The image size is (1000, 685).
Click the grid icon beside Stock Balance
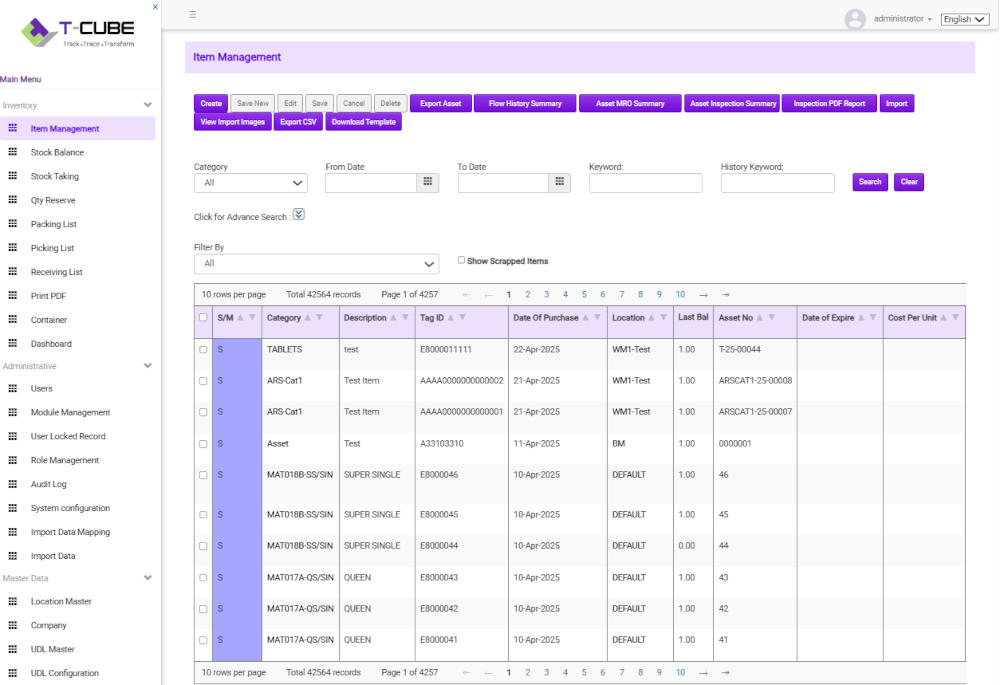13,152
